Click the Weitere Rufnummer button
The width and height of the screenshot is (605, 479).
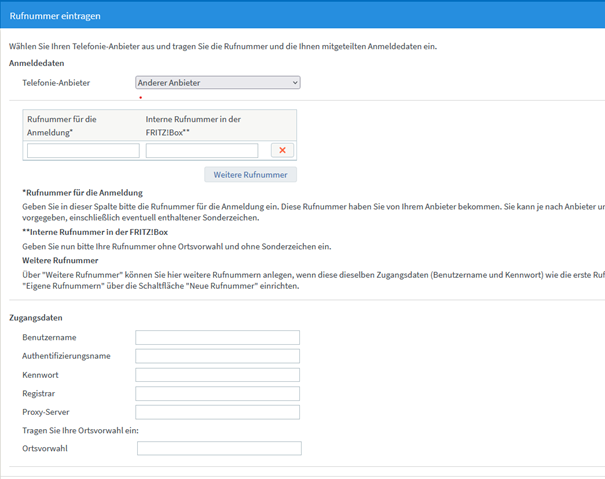click(x=250, y=175)
